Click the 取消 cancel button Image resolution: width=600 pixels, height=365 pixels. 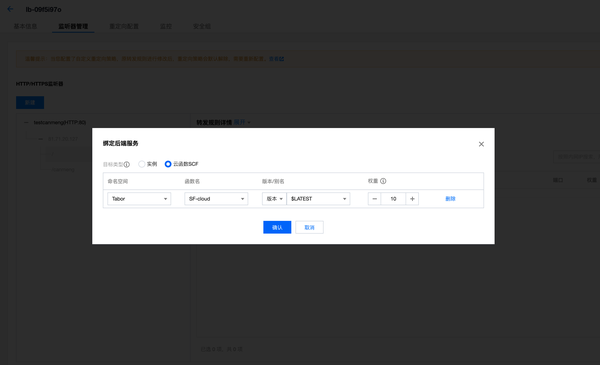pos(309,227)
